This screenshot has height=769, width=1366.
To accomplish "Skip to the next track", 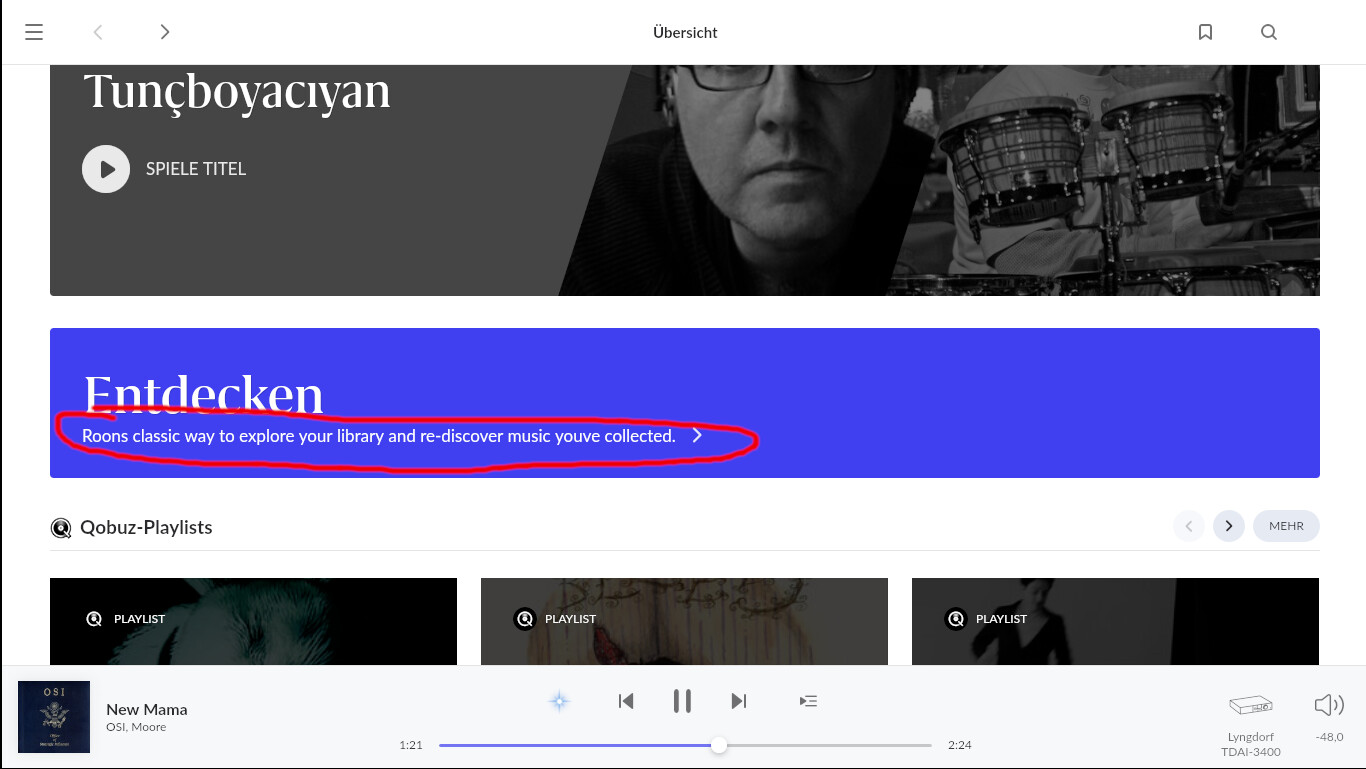I will click(x=739, y=701).
